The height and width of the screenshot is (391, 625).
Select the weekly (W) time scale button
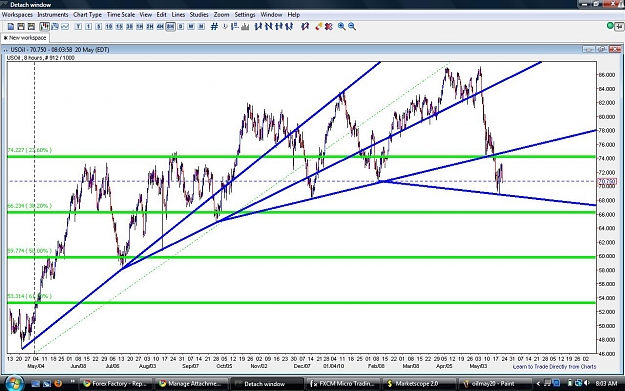click(x=191, y=27)
